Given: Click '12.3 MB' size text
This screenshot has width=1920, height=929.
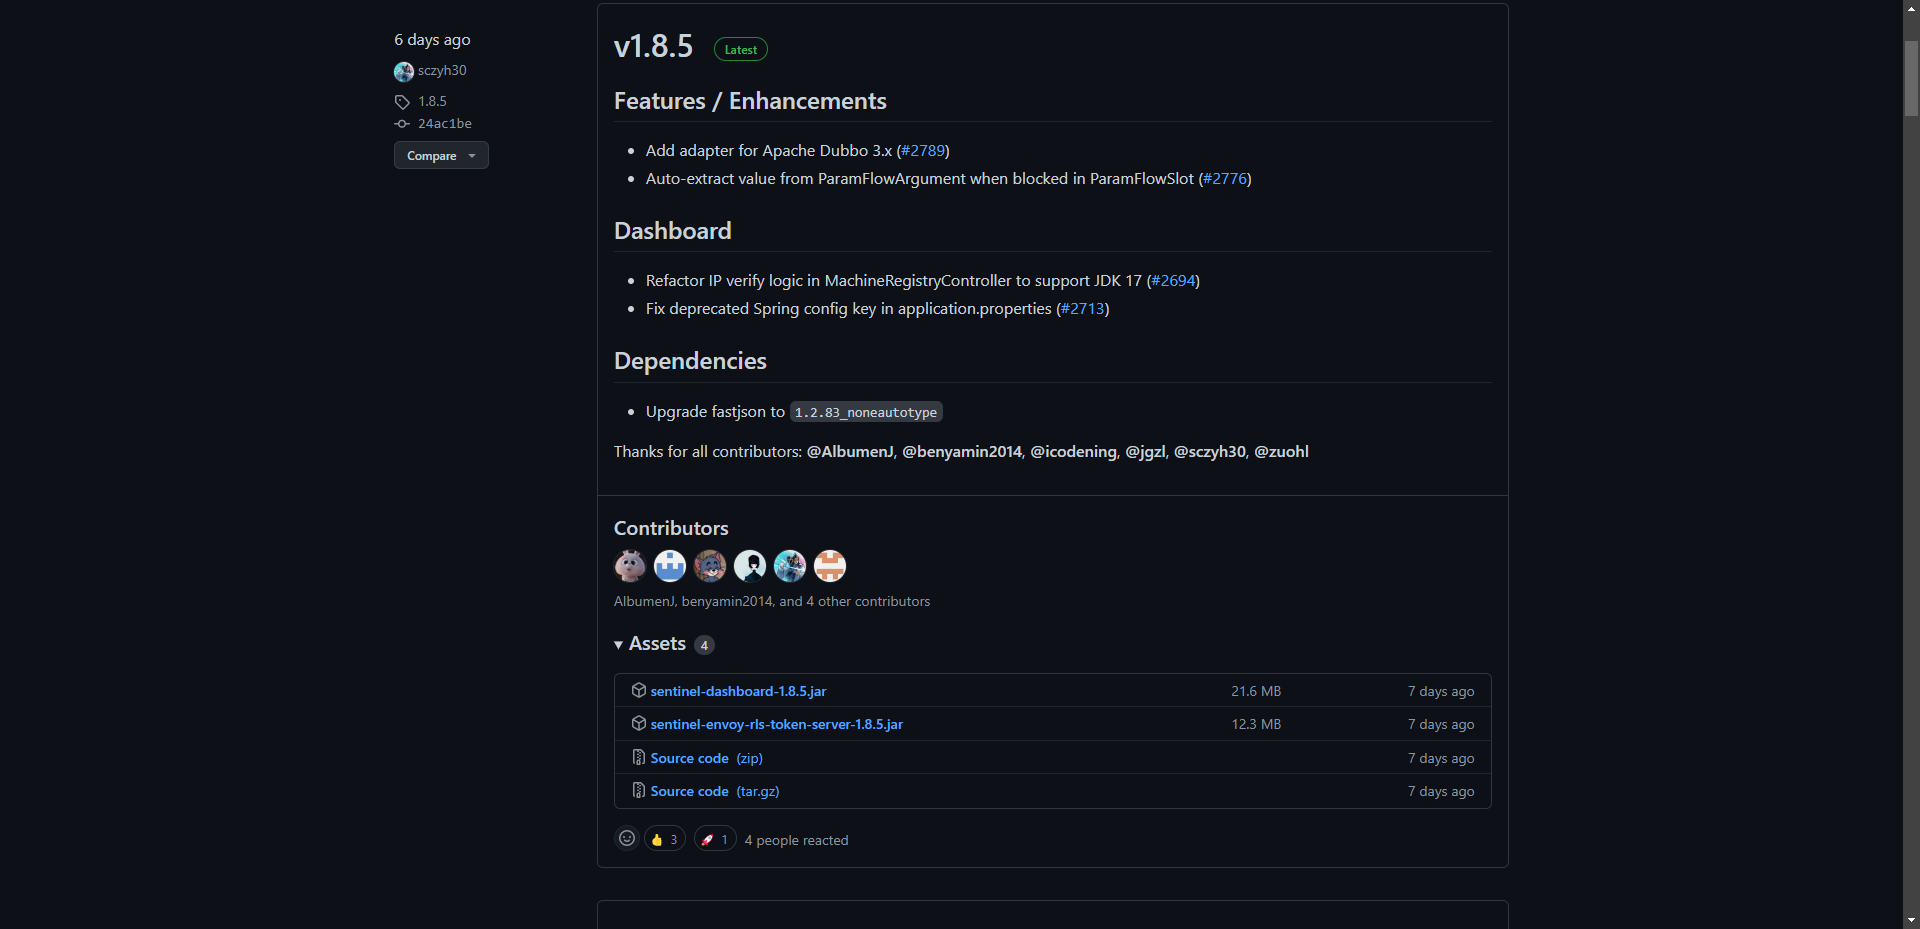Looking at the screenshot, I should 1256,724.
